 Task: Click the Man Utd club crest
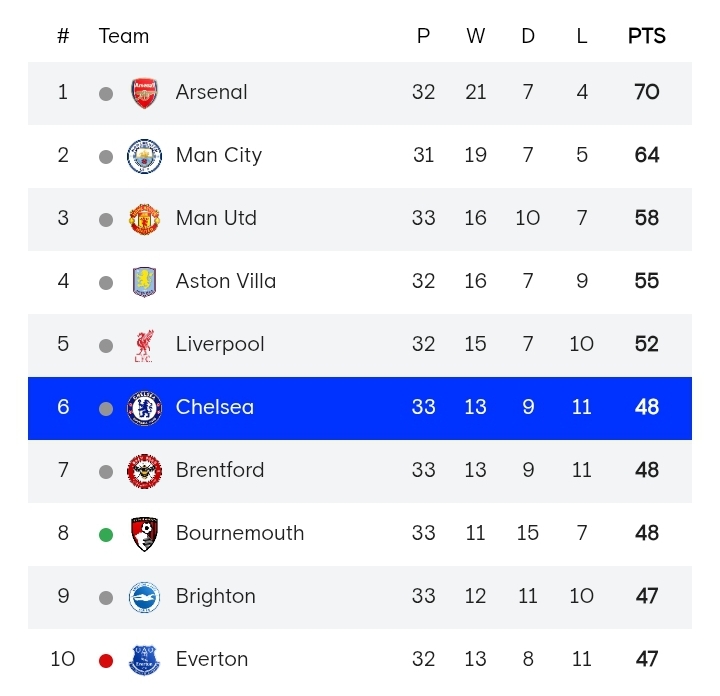(x=144, y=219)
